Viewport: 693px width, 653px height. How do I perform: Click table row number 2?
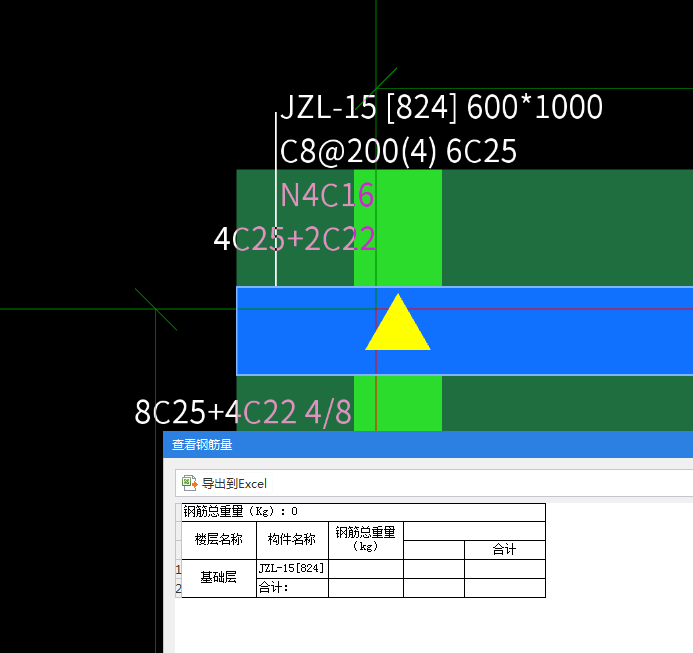pyautogui.click(x=179, y=588)
